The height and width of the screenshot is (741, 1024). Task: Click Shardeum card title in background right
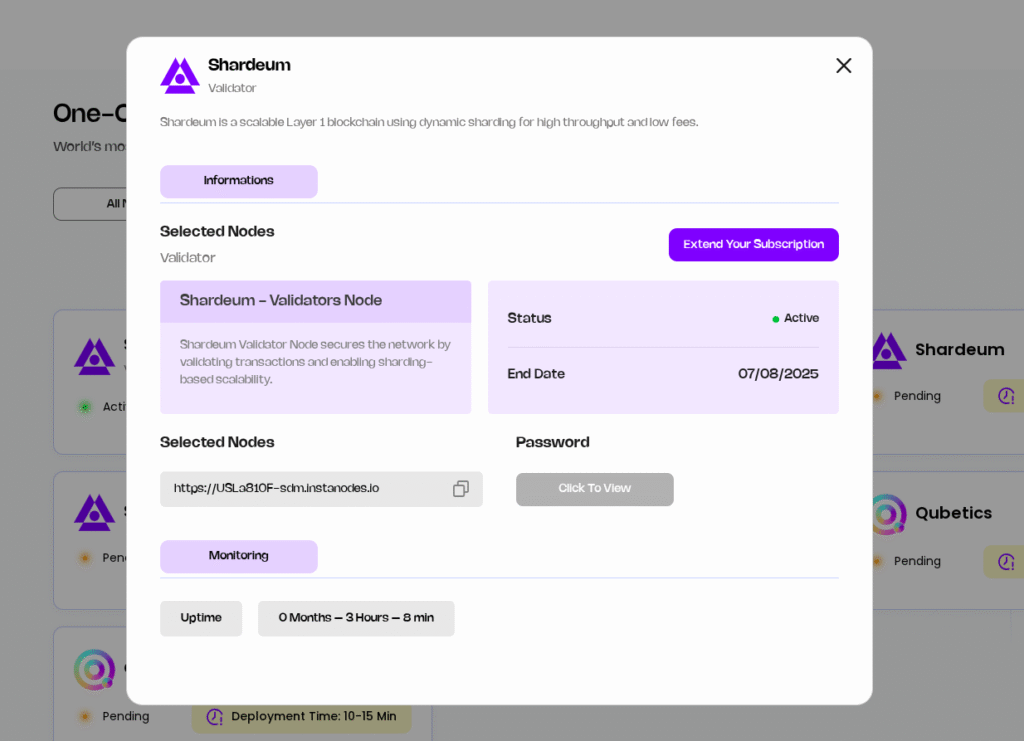[x=959, y=349]
